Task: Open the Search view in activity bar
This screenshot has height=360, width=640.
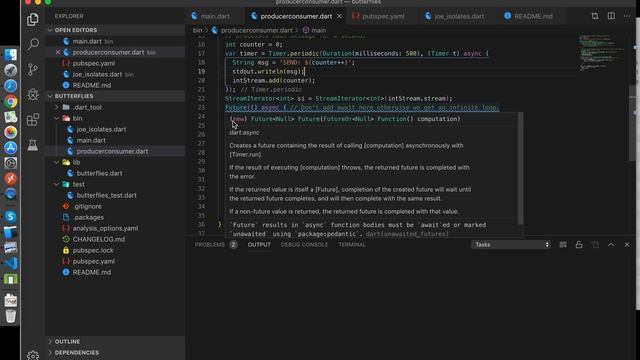Action: point(33,44)
